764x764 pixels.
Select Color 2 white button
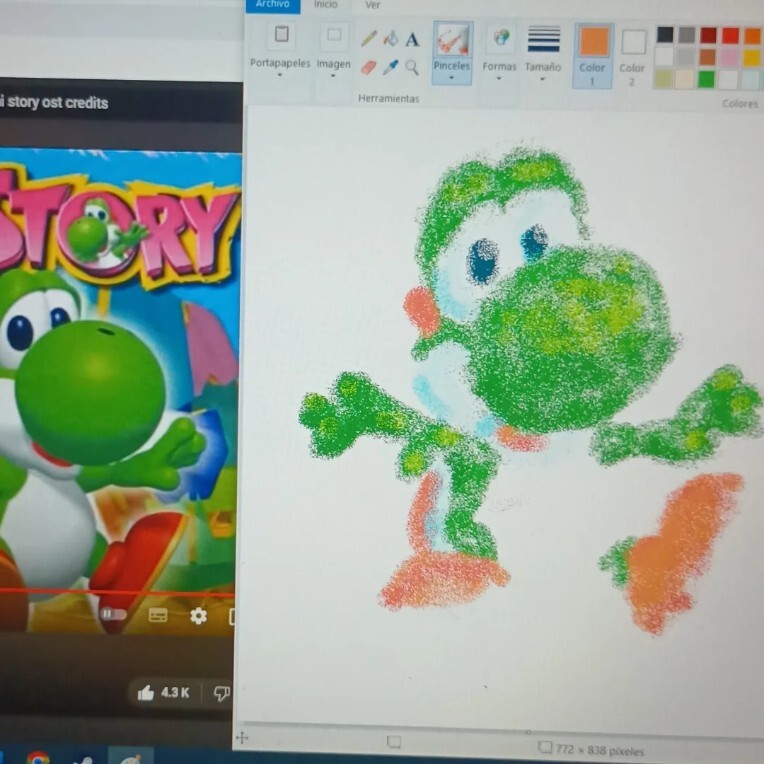(x=633, y=57)
